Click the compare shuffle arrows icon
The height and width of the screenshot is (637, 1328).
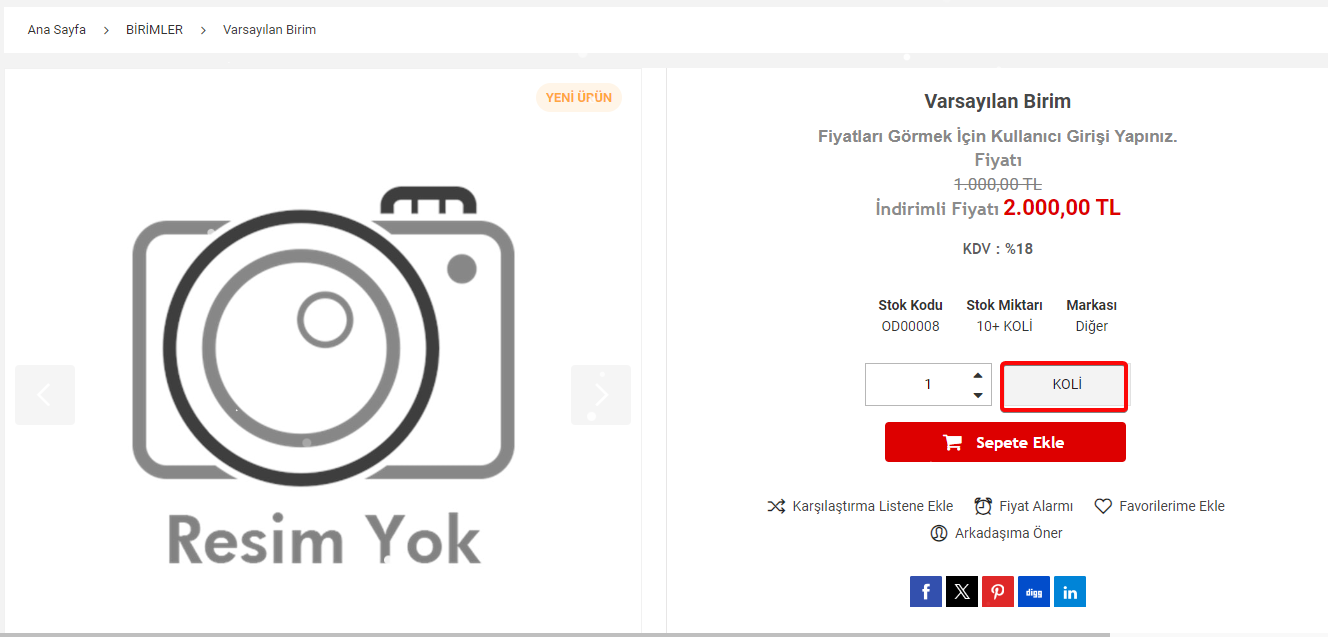click(776, 506)
